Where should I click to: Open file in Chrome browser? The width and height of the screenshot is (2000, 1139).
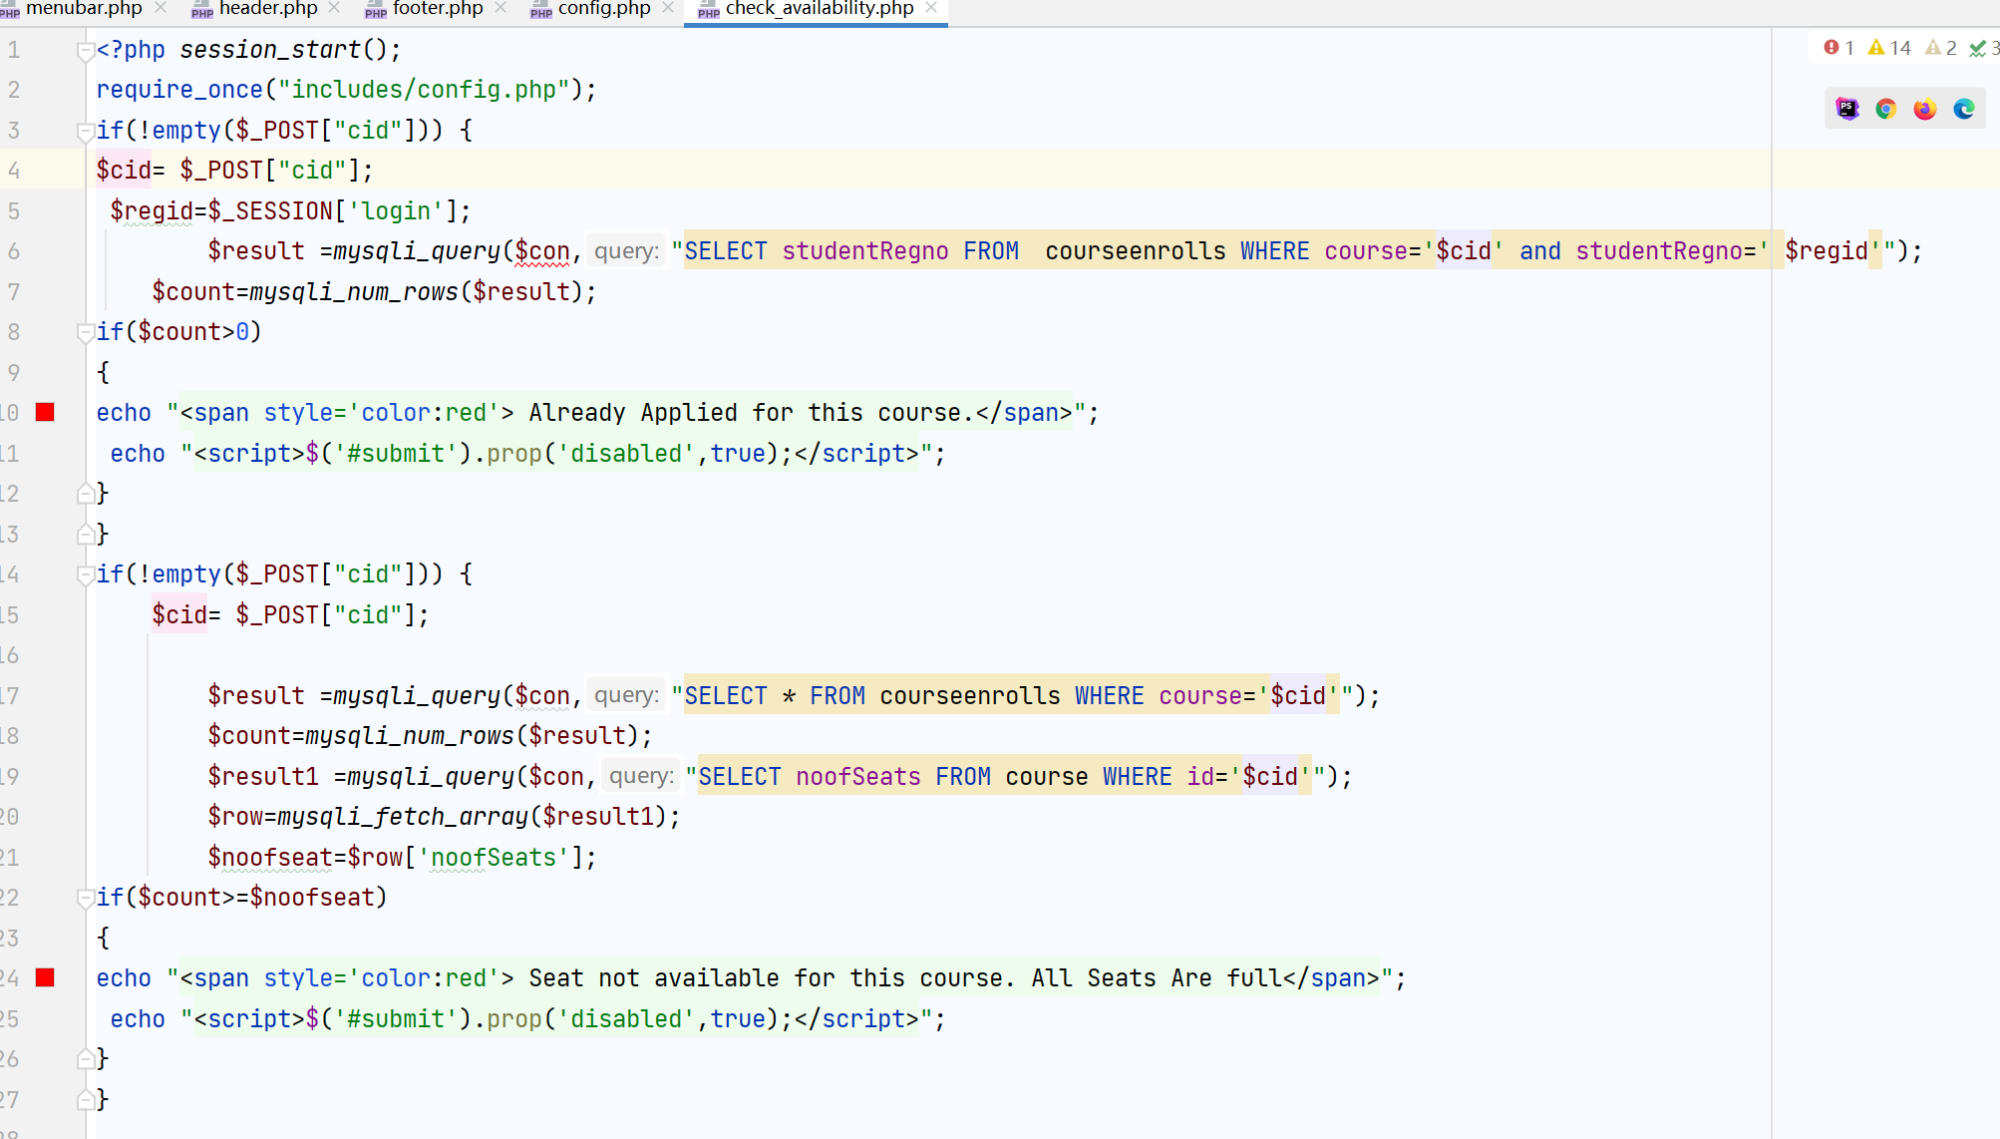(x=1886, y=109)
